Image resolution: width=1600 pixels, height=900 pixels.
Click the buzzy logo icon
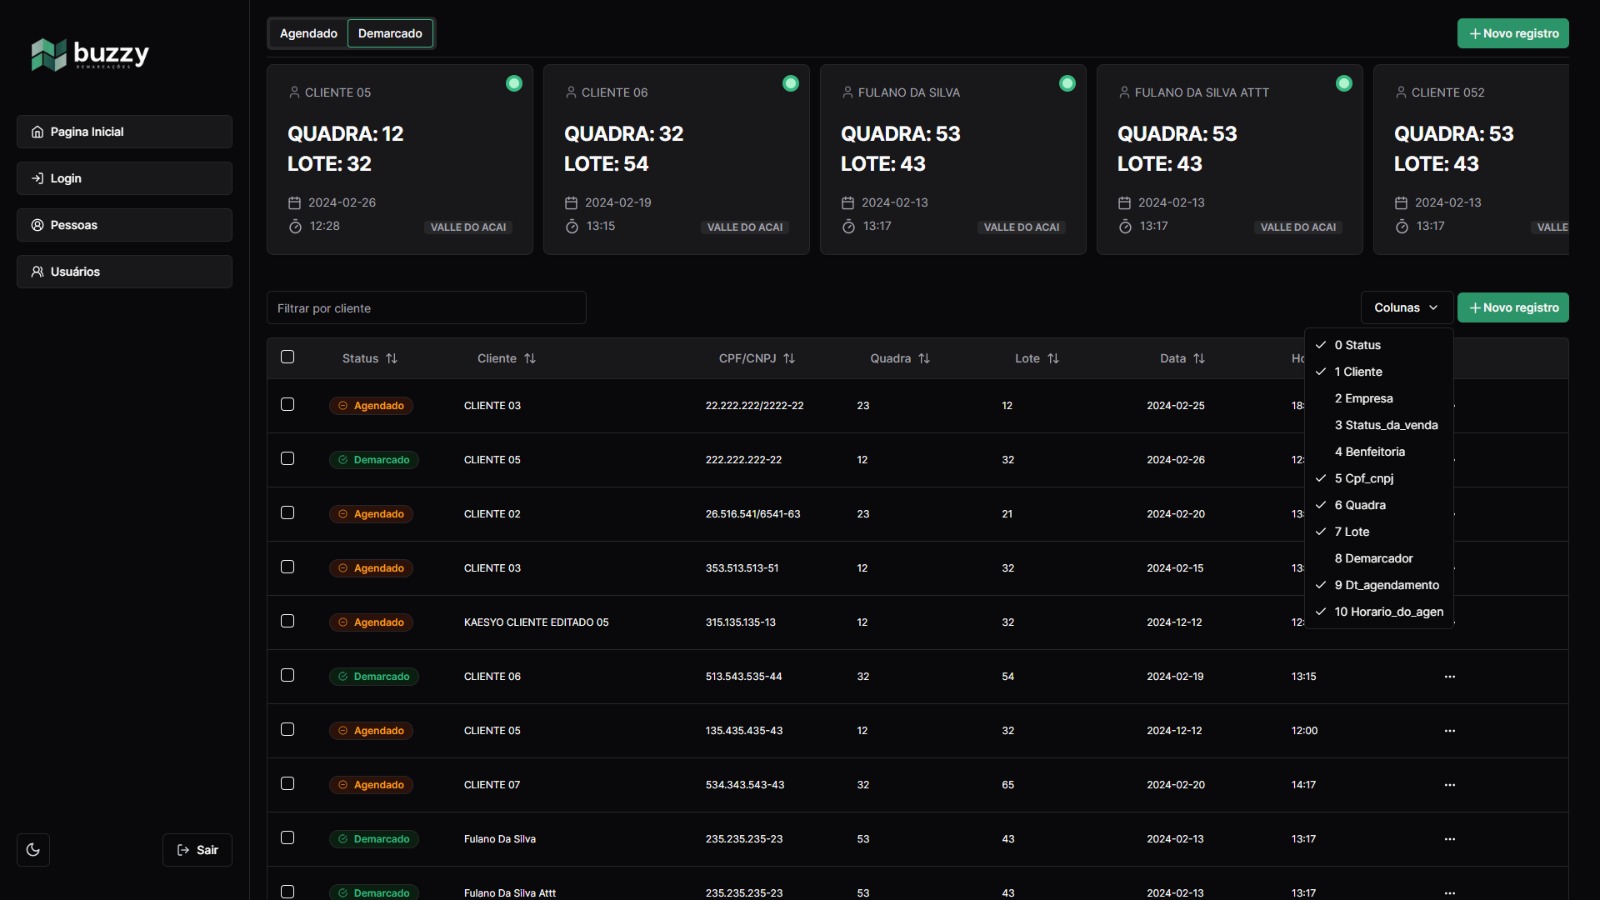click(x=48, y=54)
